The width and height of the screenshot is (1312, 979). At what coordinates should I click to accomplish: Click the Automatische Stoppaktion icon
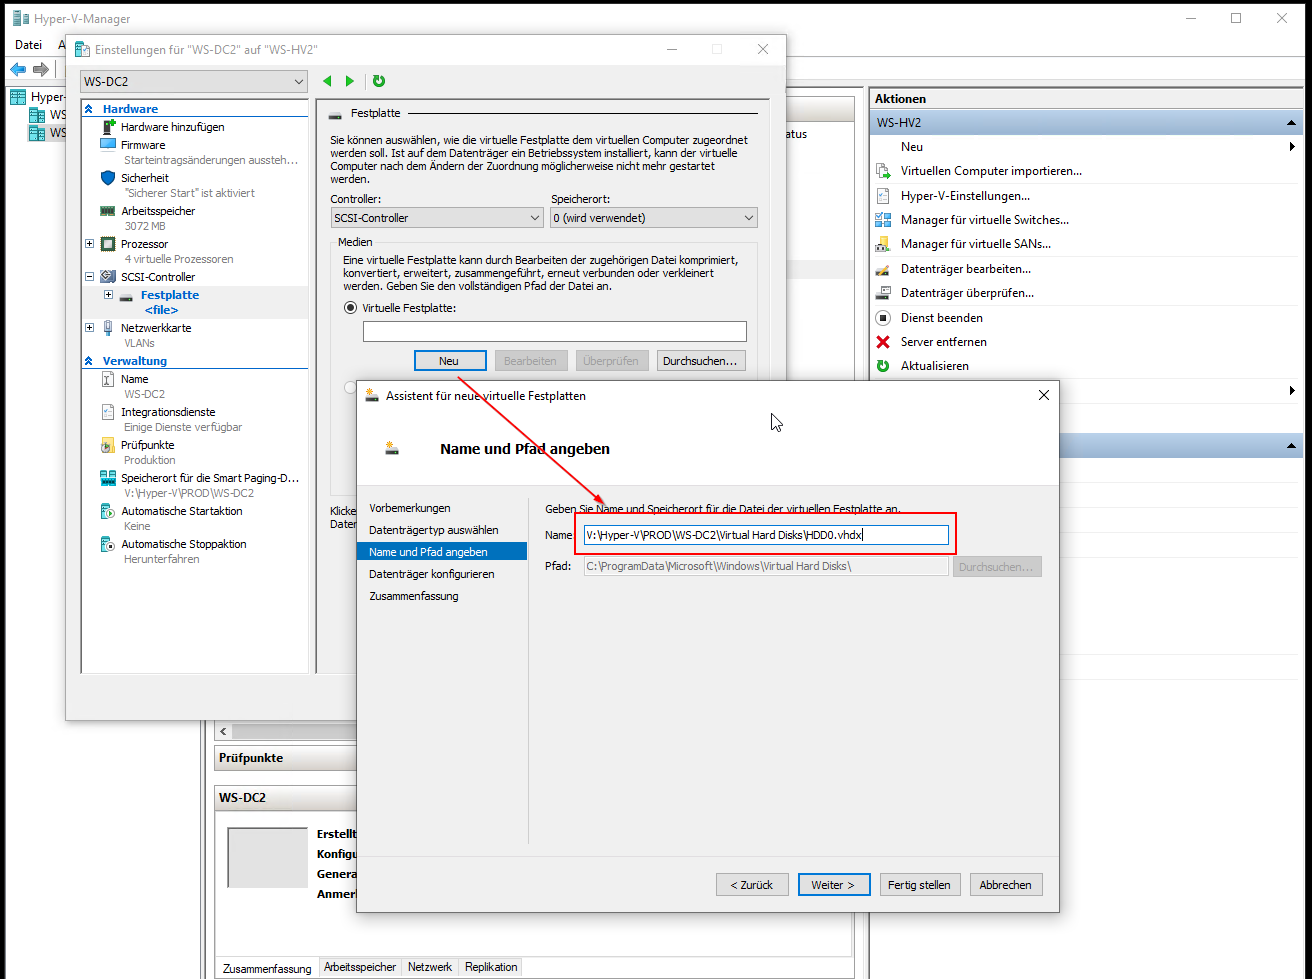tap(108, 544)
